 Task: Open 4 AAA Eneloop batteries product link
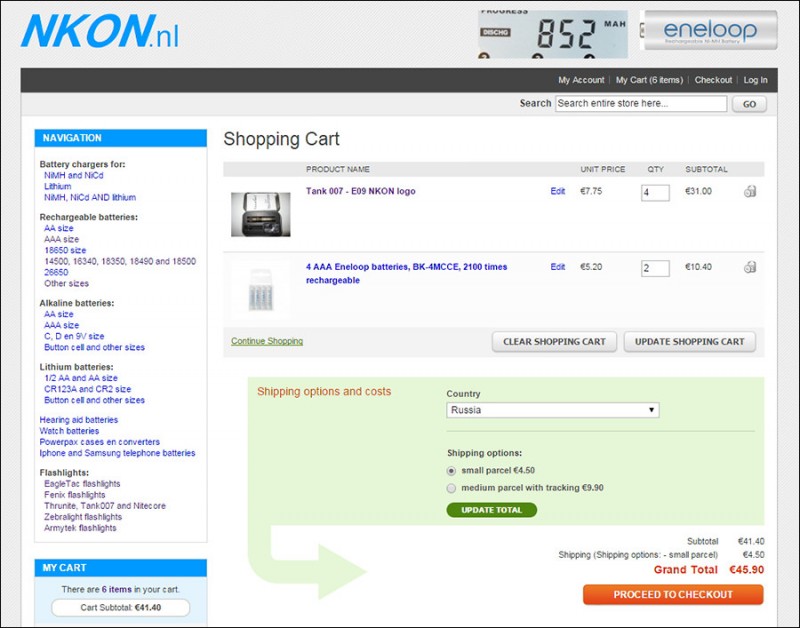point(407,273)
